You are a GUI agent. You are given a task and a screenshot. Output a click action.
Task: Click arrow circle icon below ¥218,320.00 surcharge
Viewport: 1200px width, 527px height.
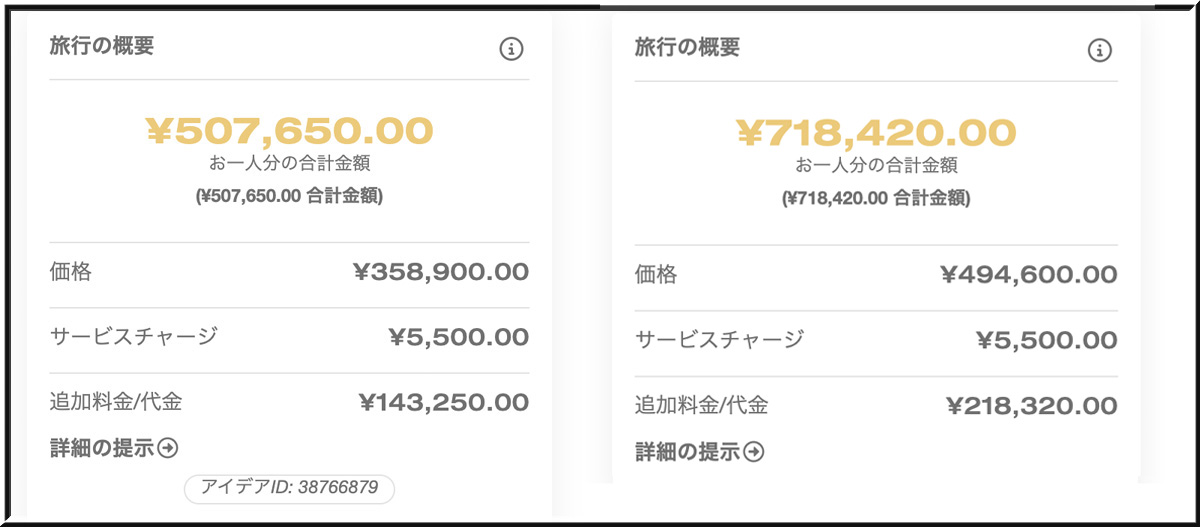click(x=754, y=452)
